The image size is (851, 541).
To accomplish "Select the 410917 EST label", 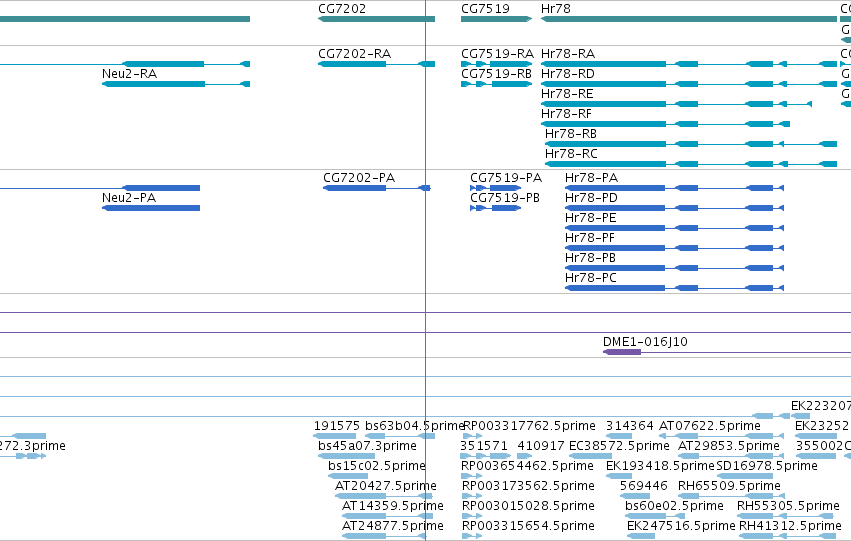I will (541, 446).
